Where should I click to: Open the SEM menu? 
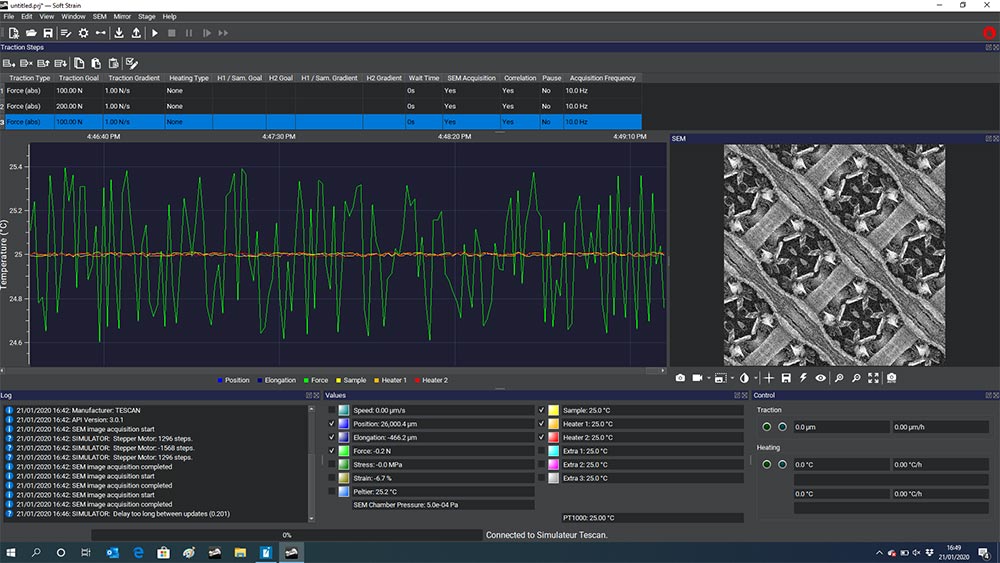(x=99, y=17)
